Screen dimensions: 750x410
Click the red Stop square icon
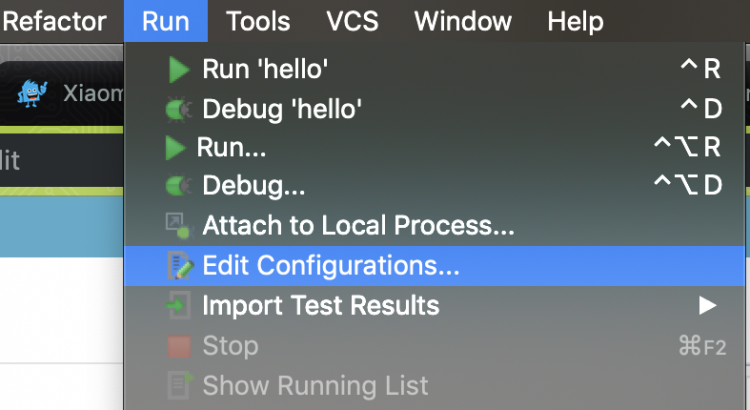pos(179,346)
